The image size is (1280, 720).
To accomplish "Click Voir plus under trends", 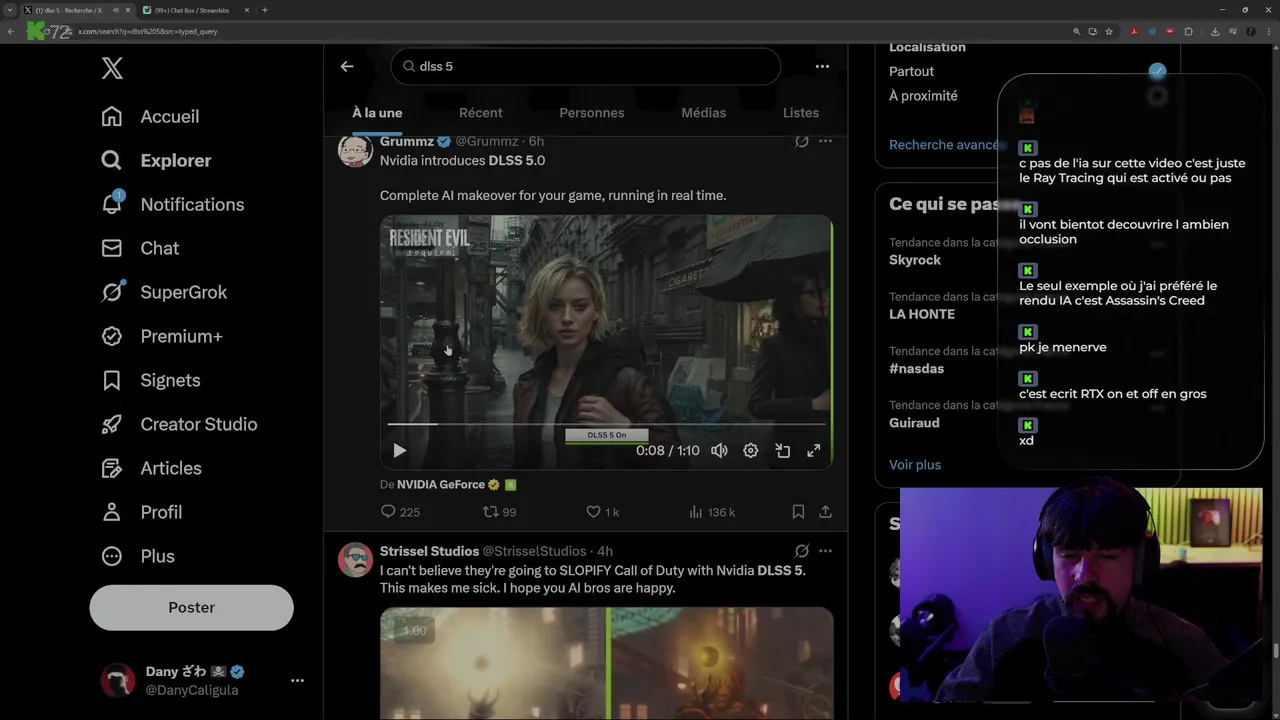I will coord(915,465).
